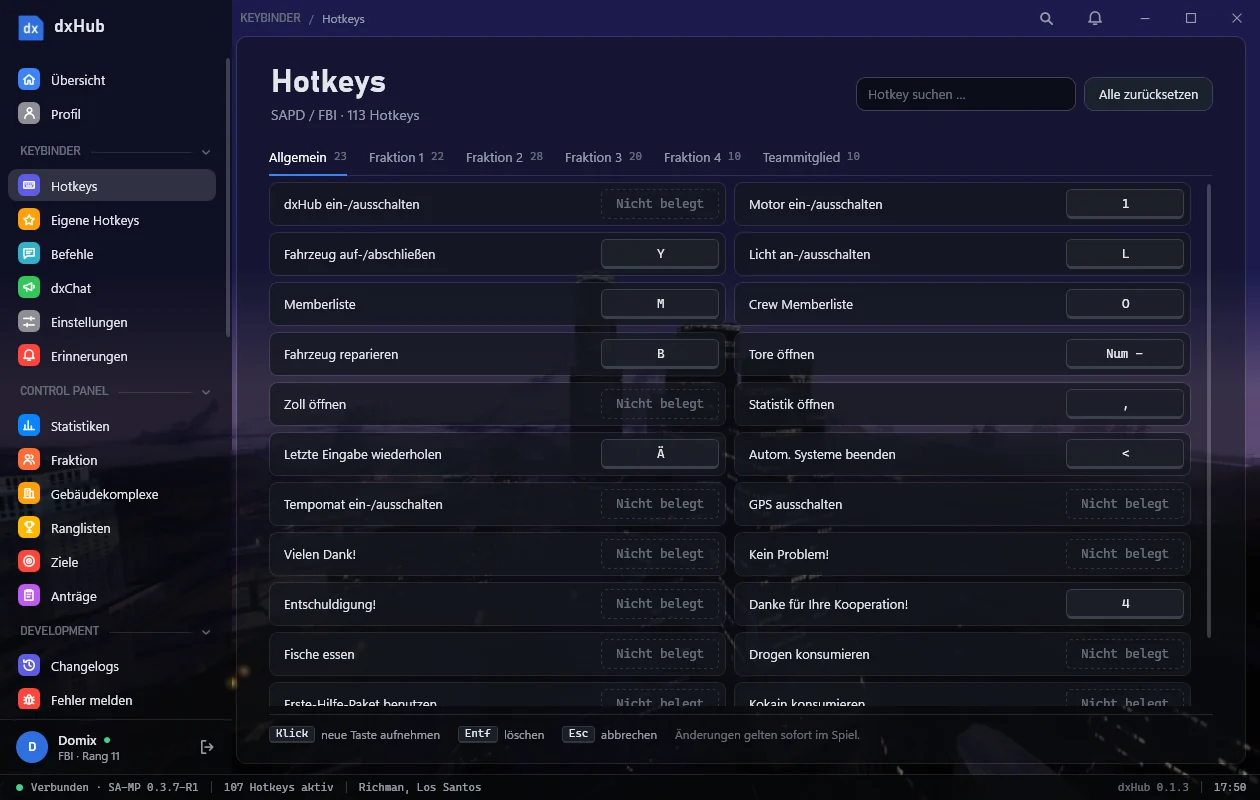Assign key to Zoll öffnen

tap(660, 404)
